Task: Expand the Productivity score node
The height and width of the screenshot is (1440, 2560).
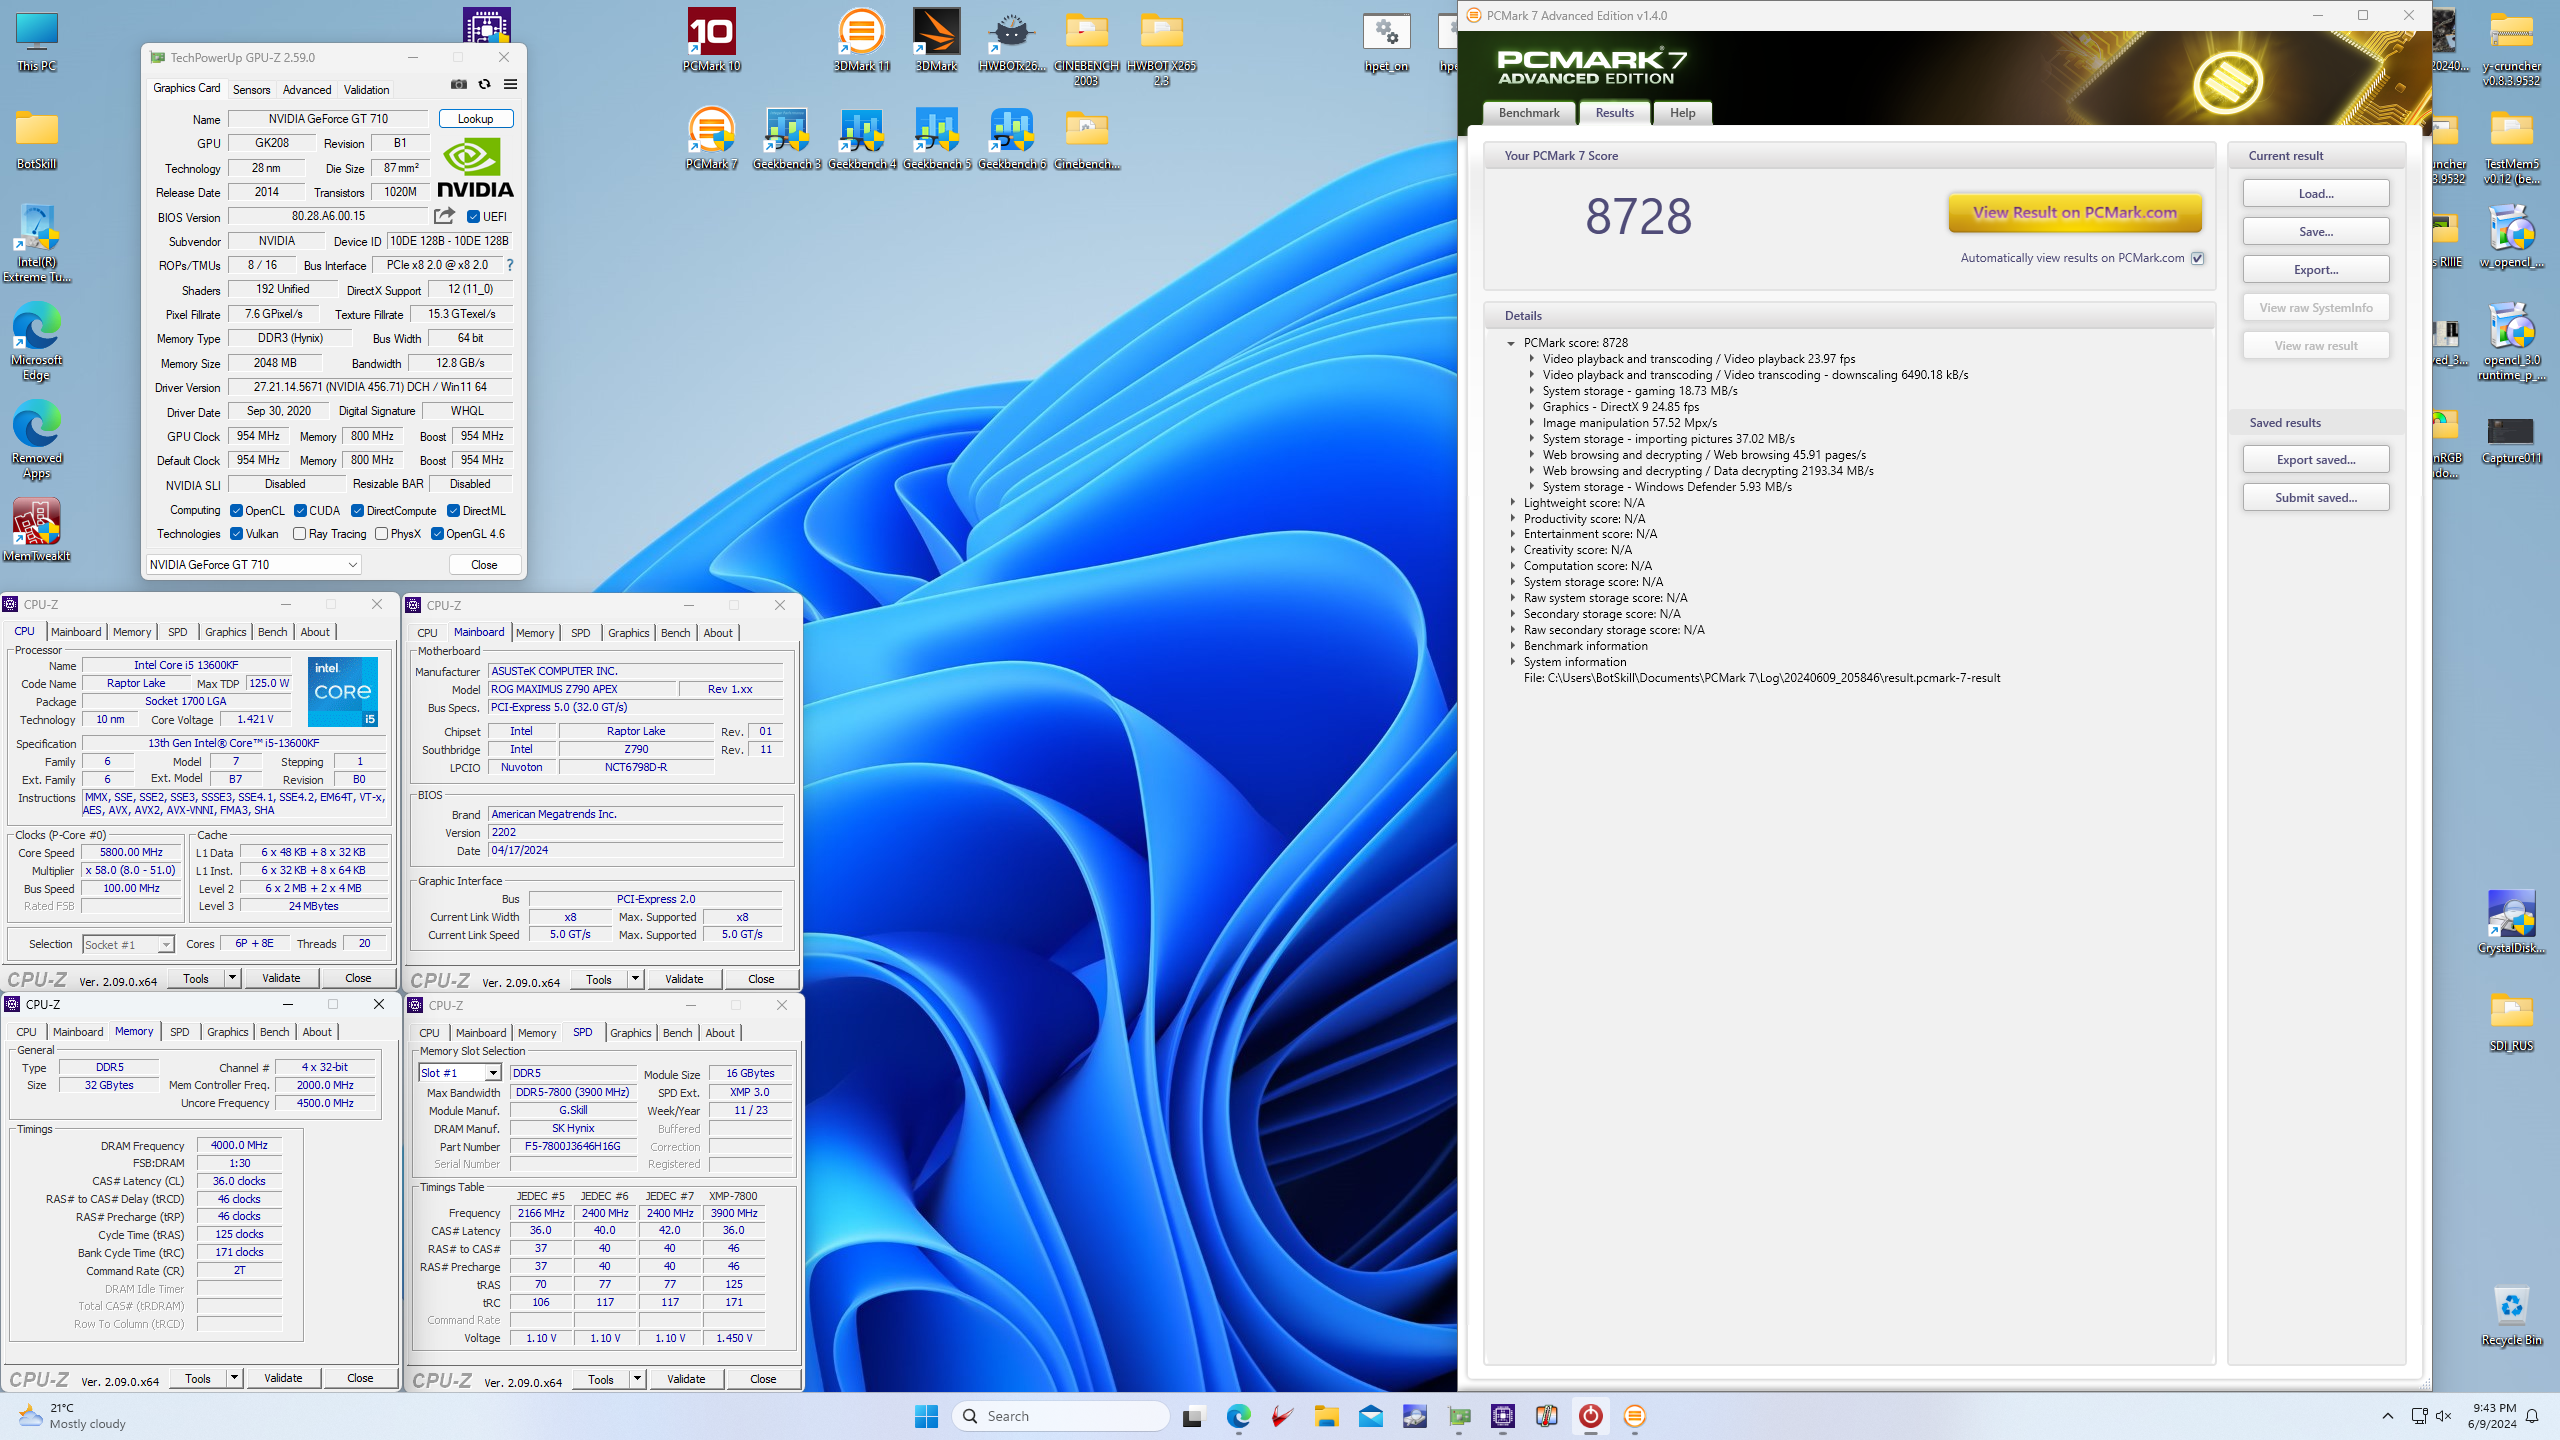Action: 1511,519
